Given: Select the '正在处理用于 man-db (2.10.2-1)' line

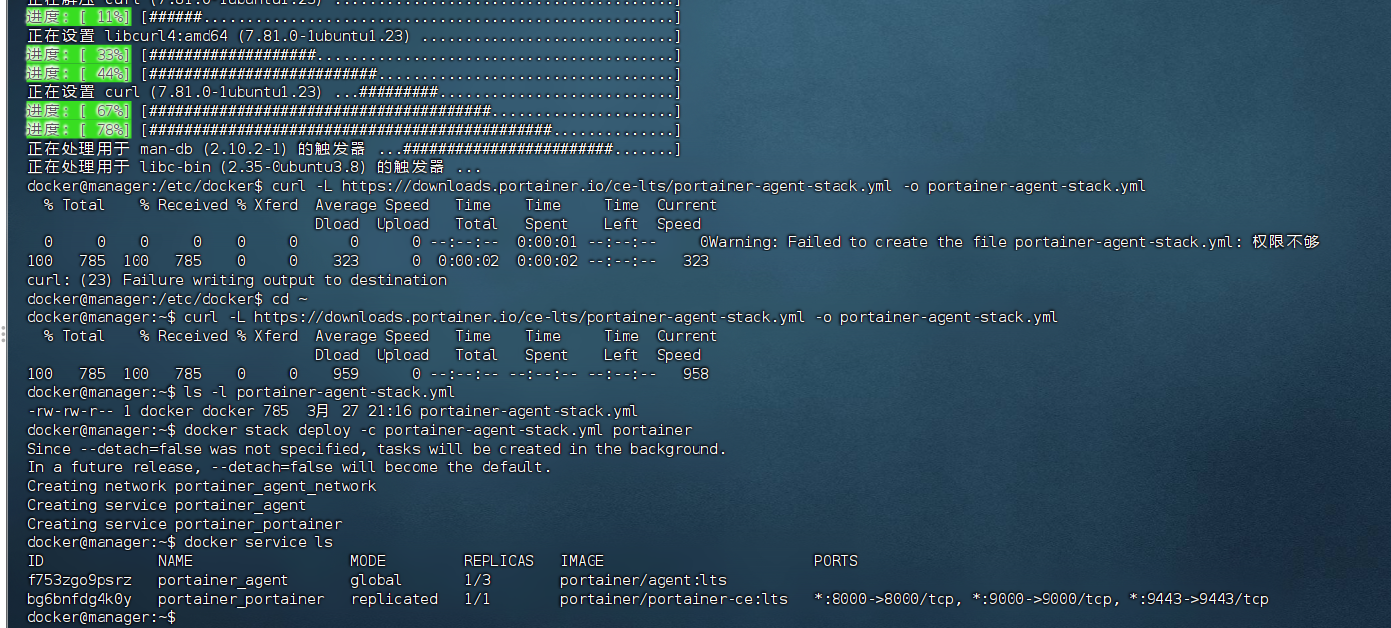Looking at the screenshot, I should click(353, 149).
